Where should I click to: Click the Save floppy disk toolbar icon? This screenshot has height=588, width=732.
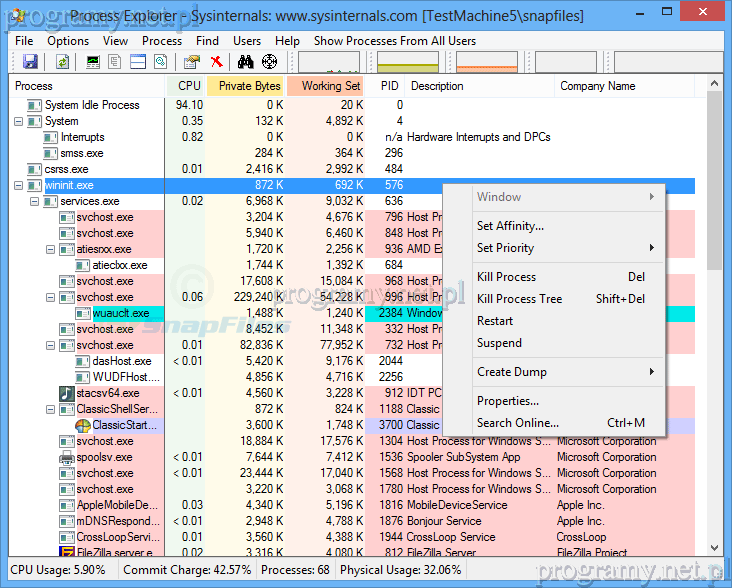coord(30,62)
